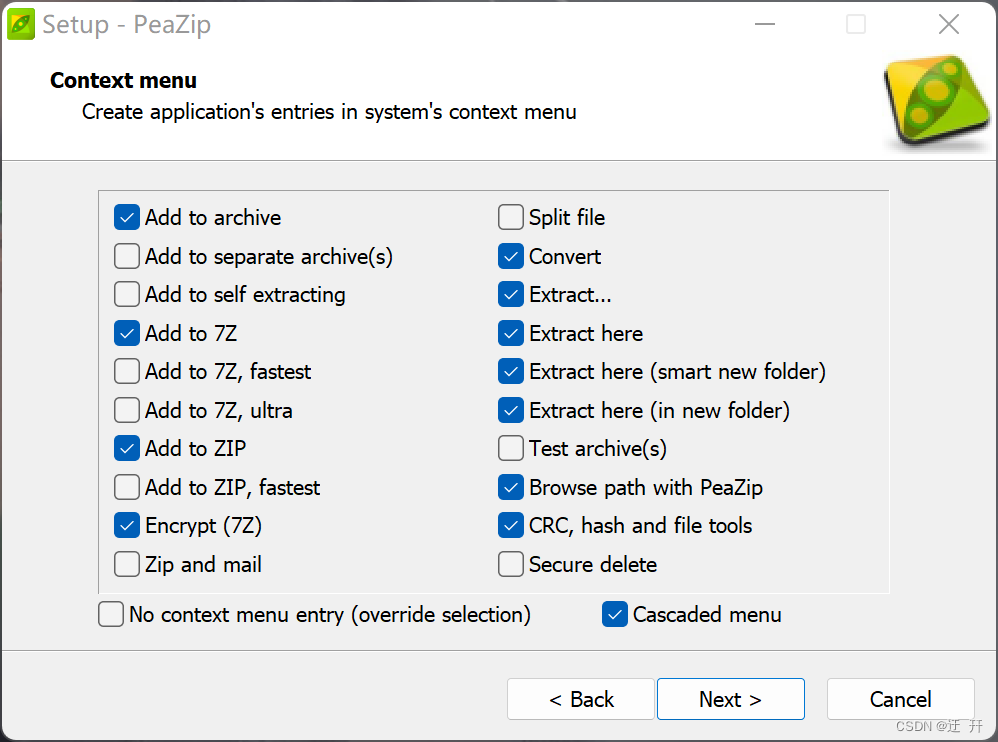Viewport: 998px width, 742px height.
Task: Enable Zip and mail
Action: (126, 564)
